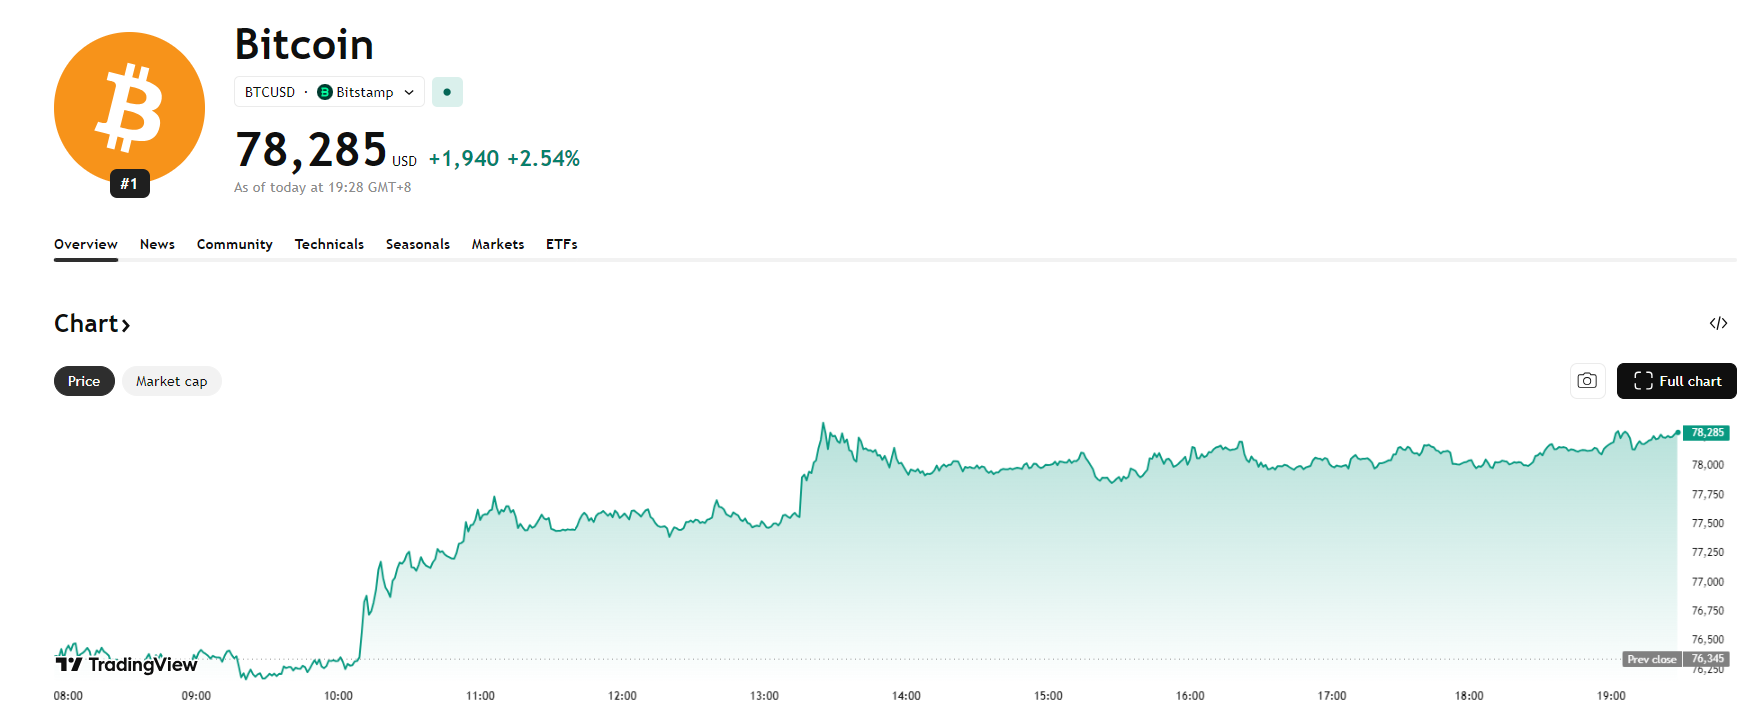
Task: Click the green market status dot
Action: 447,91
